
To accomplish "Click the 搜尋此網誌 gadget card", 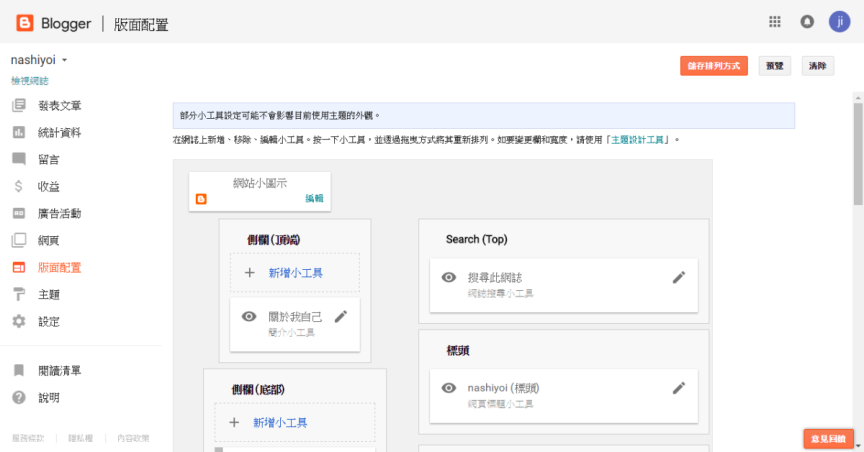I will point(564,285).
